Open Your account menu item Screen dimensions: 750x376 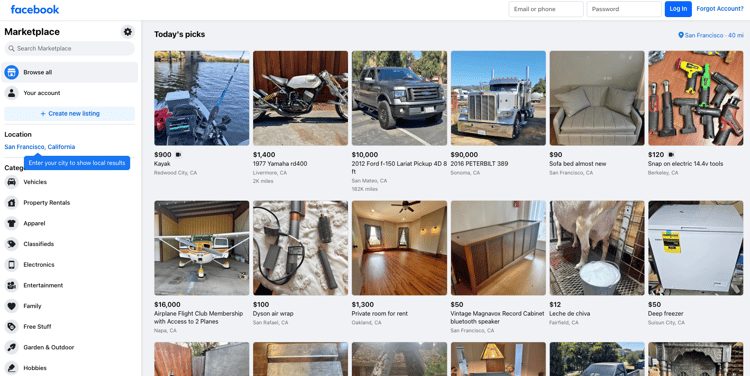pos(69,93)
